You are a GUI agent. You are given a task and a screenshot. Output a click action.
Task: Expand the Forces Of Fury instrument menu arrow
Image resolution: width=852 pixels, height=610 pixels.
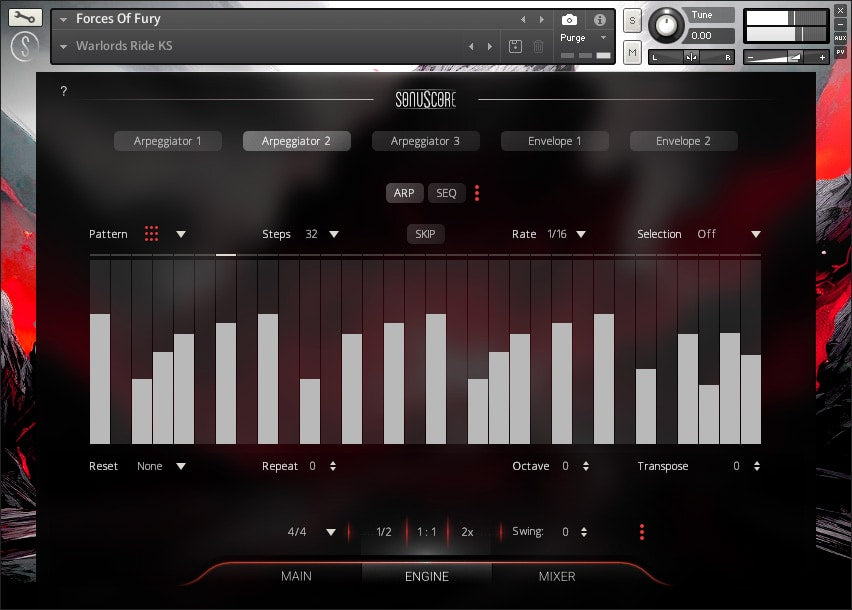[x=64, y=20]
